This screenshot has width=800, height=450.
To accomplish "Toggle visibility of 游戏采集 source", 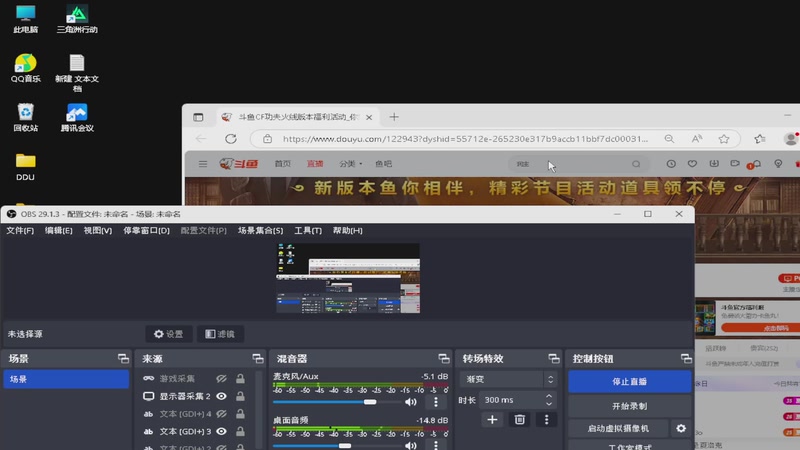I will 221,379.
